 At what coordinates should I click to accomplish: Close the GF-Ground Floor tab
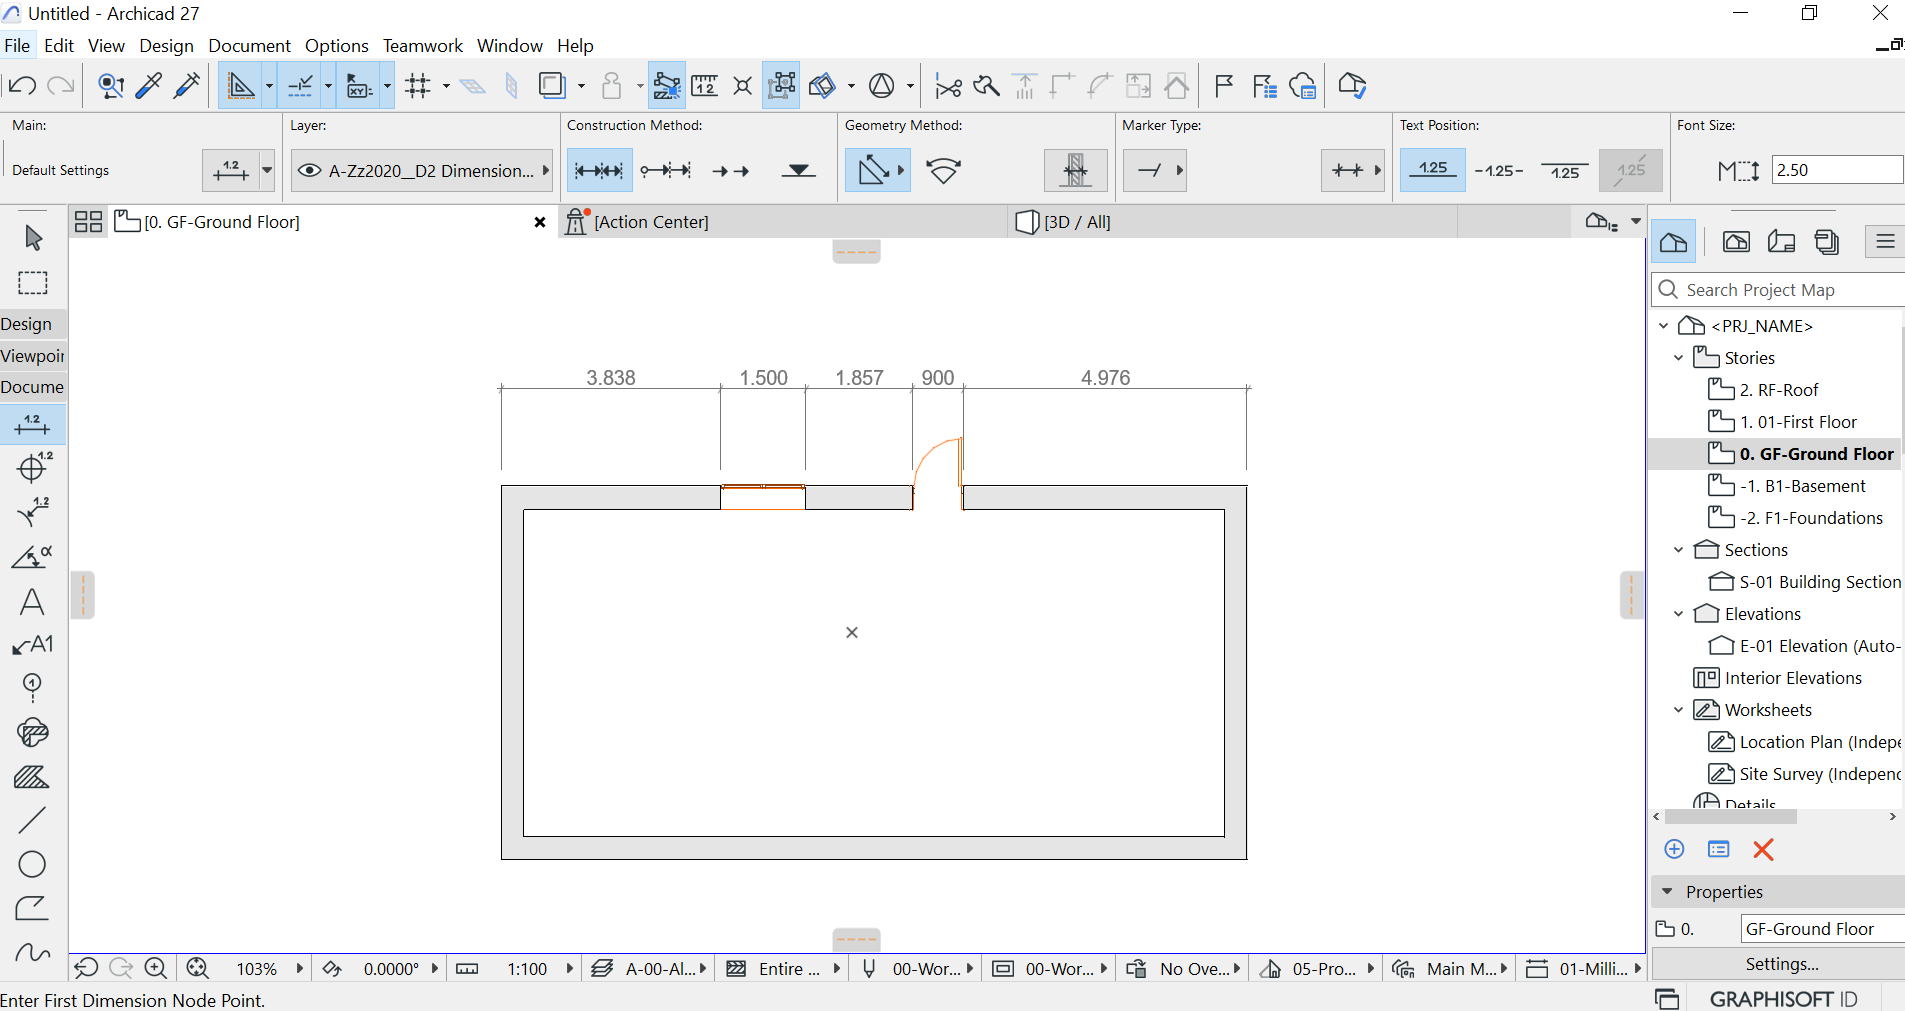coord(540,222)
